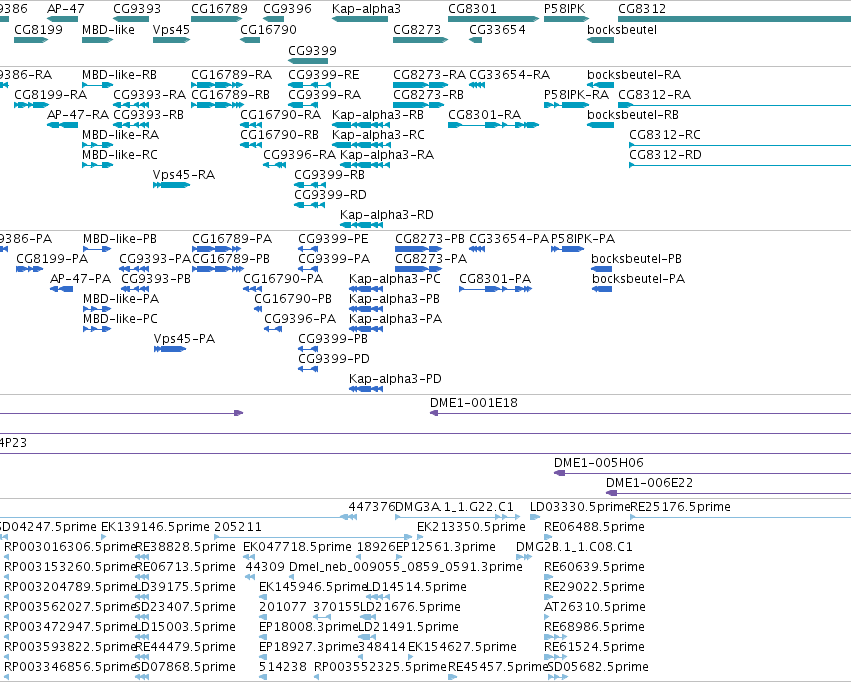The height and width of the screenshot is (682, 851).
Task: Select the CG33654 gene label
Action: click(x=497, y=30)
